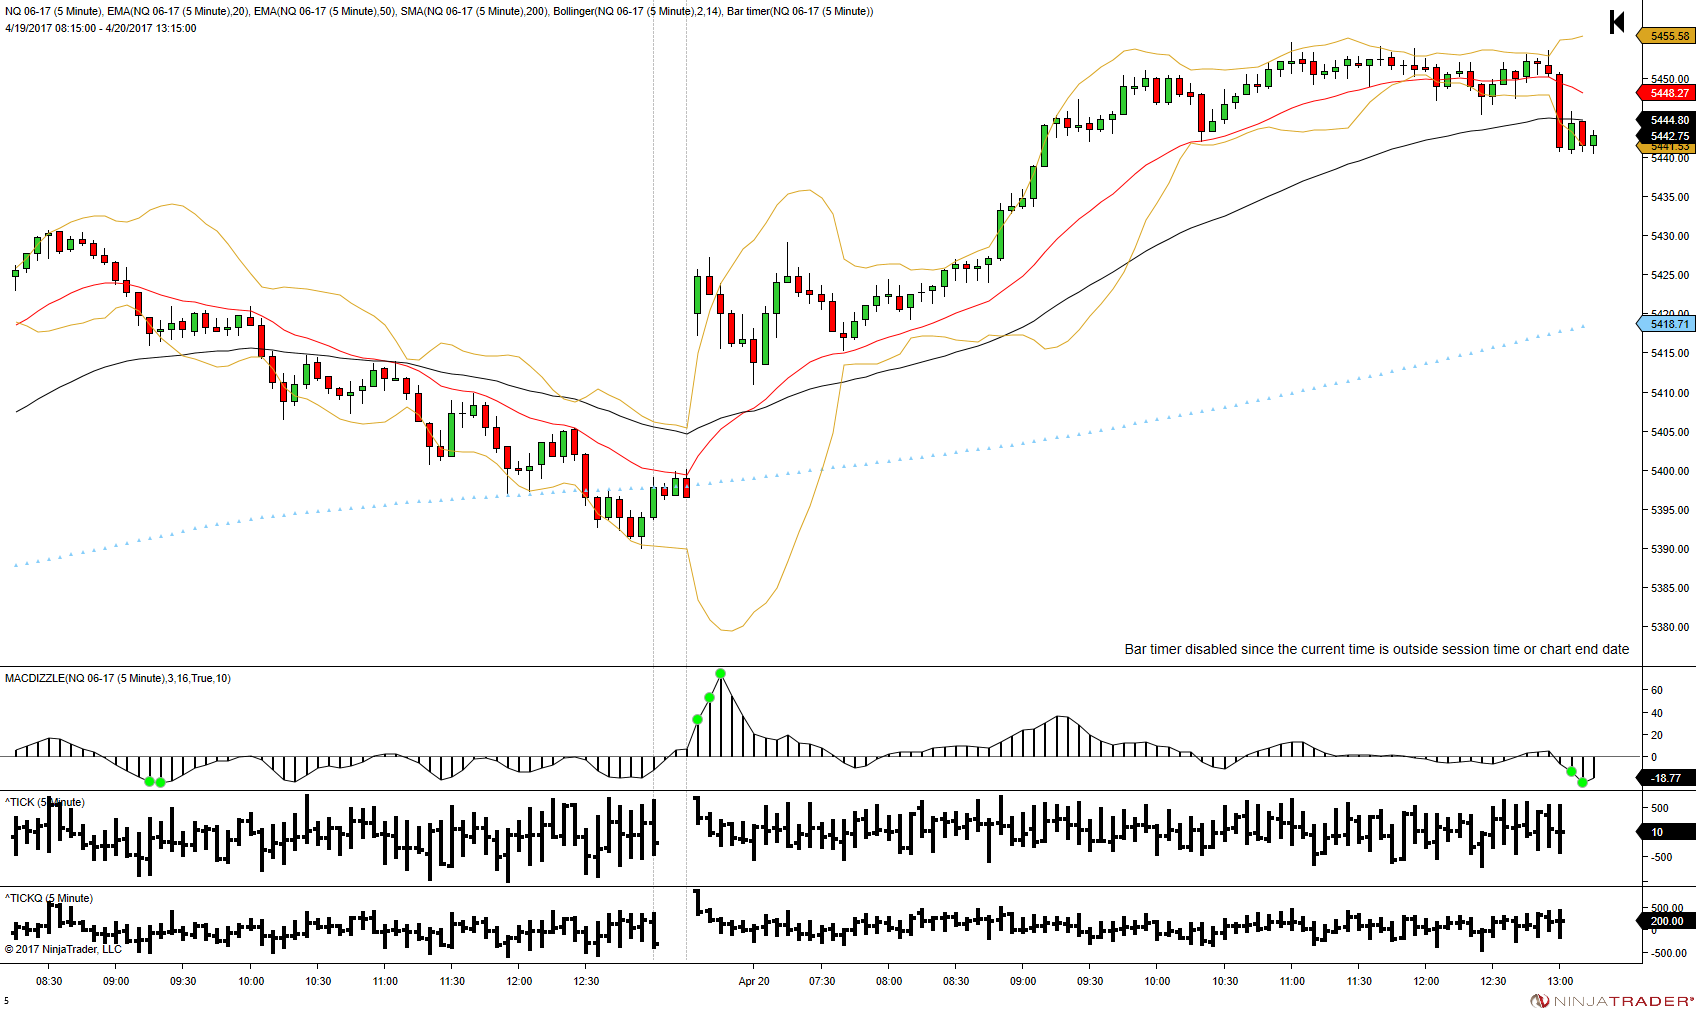
Task: Click the 5405.00 price axis label
Action: coord(1670,432)
